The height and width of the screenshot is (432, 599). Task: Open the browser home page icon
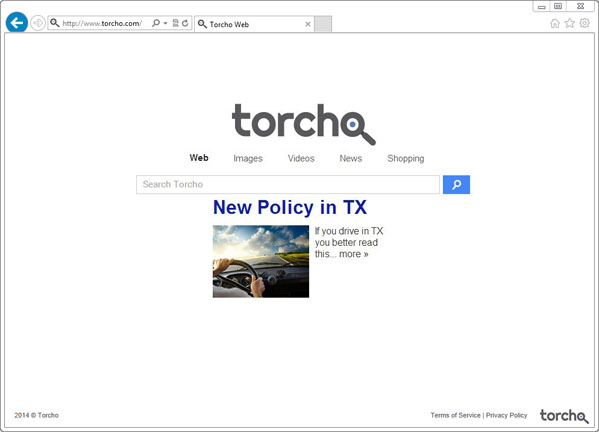(x=555, y=23)
